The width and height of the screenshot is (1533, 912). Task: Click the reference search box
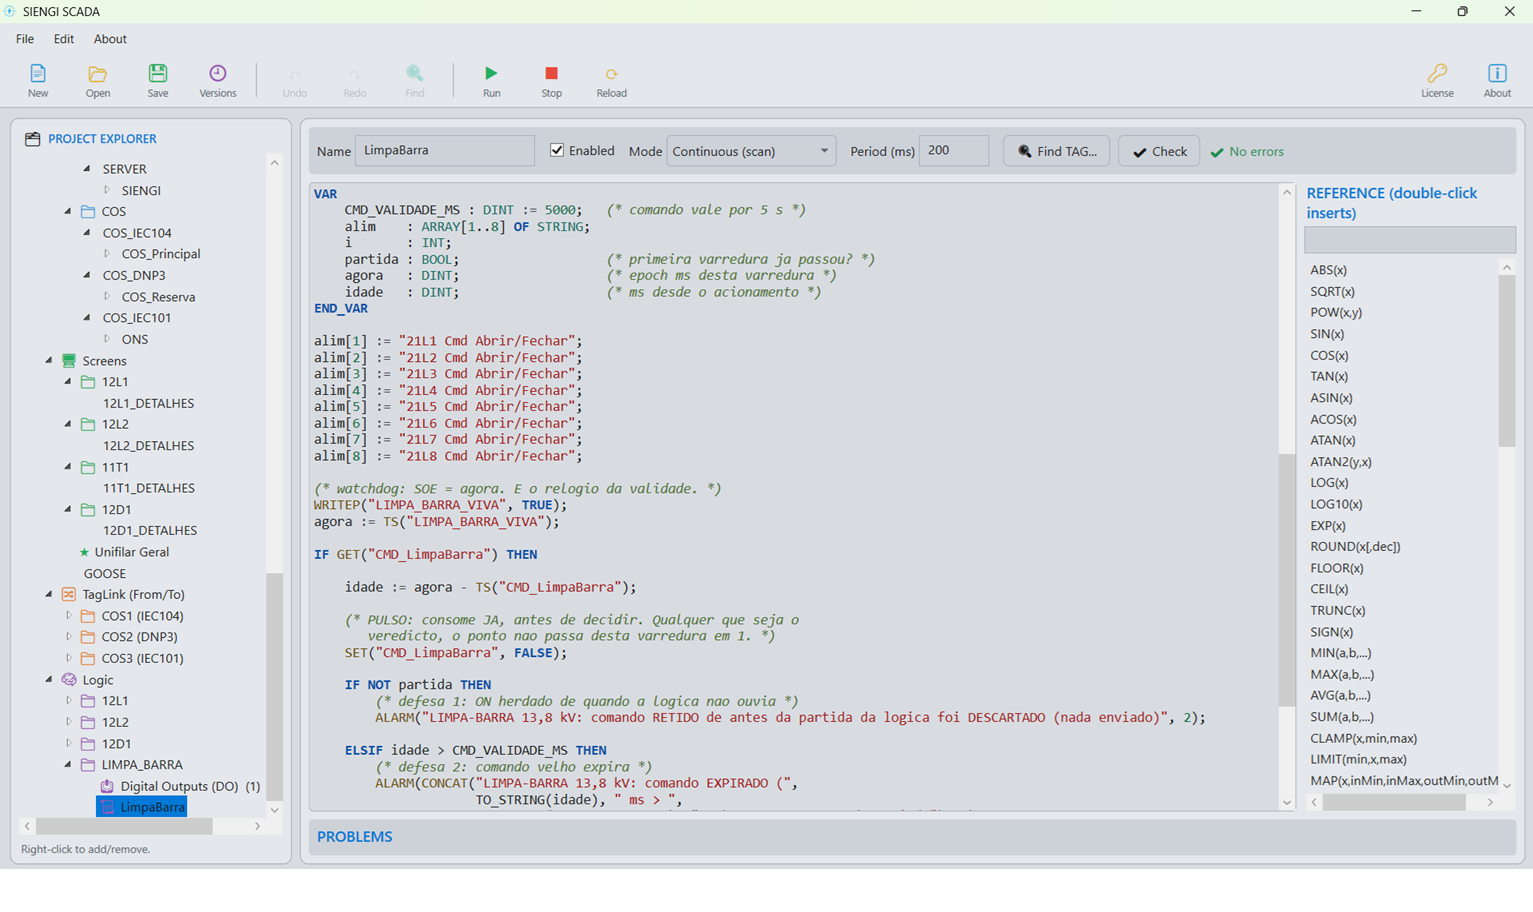[1409, 240]
